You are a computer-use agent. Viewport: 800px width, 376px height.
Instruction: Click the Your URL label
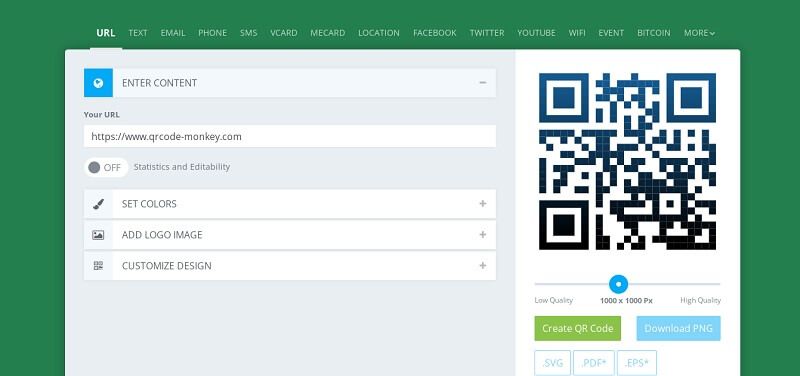click(x=102, y=115)
